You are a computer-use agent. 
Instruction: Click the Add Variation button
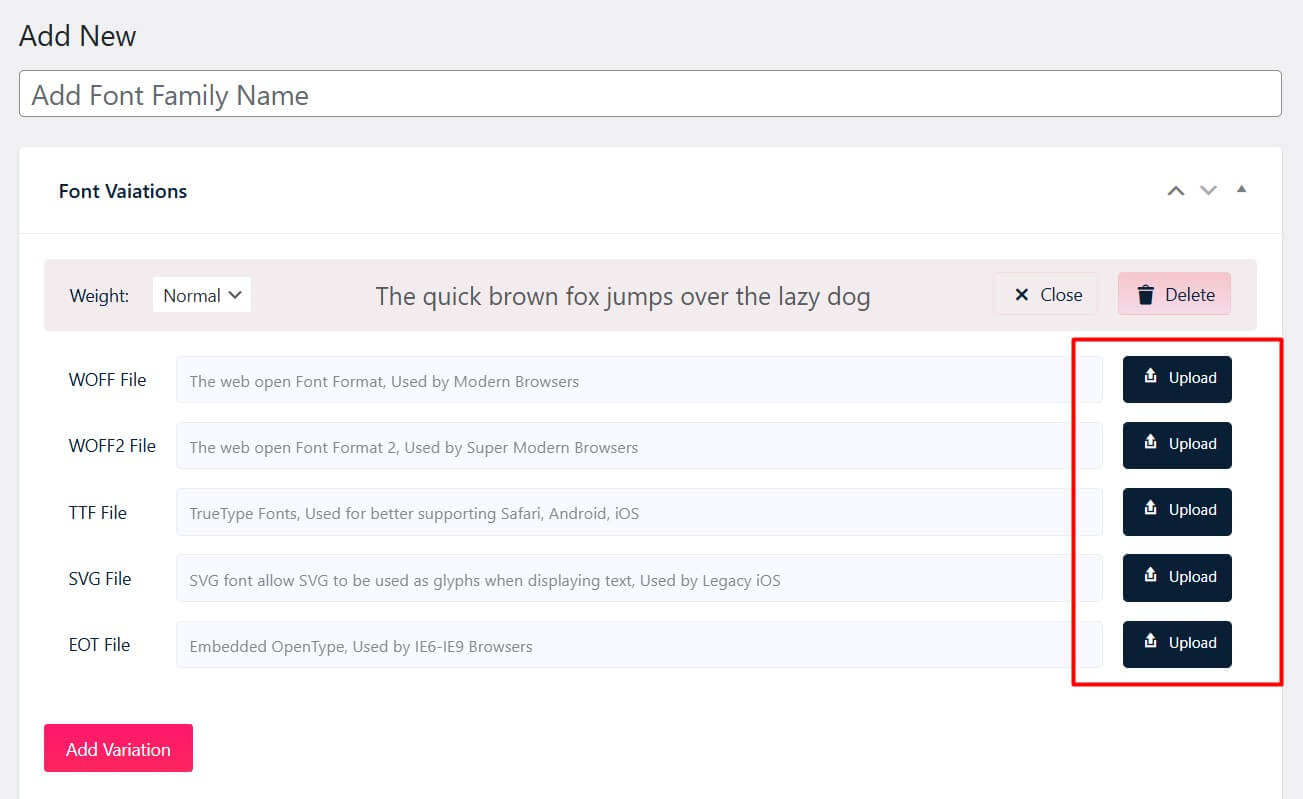pos(118,748)
